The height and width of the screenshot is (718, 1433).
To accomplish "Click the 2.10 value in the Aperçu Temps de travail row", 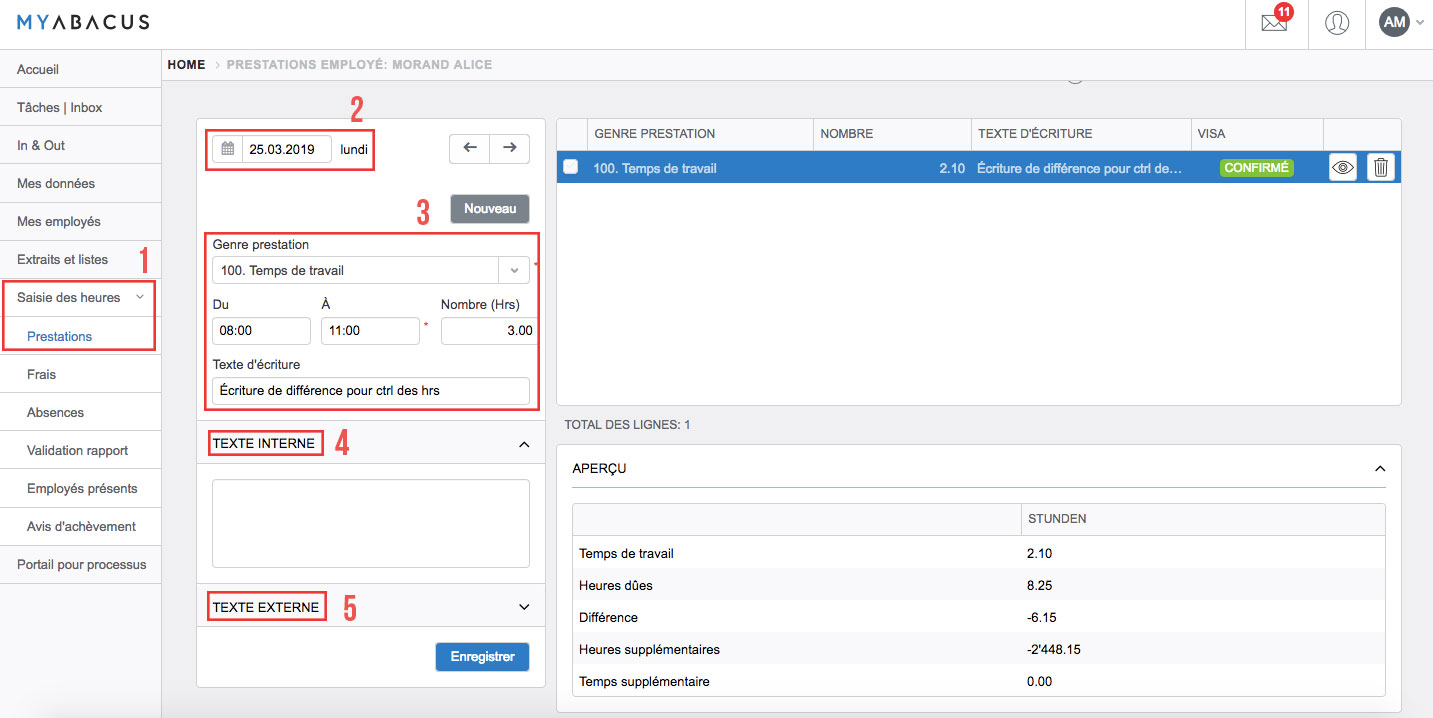I will pyautogui.click(x=1040, y=553).
